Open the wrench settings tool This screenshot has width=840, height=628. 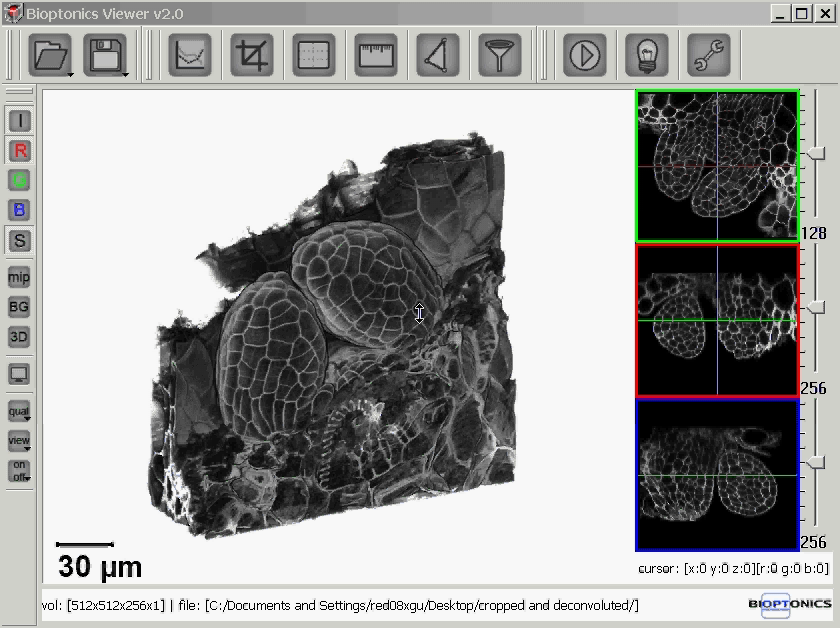pyautogui.click(x=708, y=55)
